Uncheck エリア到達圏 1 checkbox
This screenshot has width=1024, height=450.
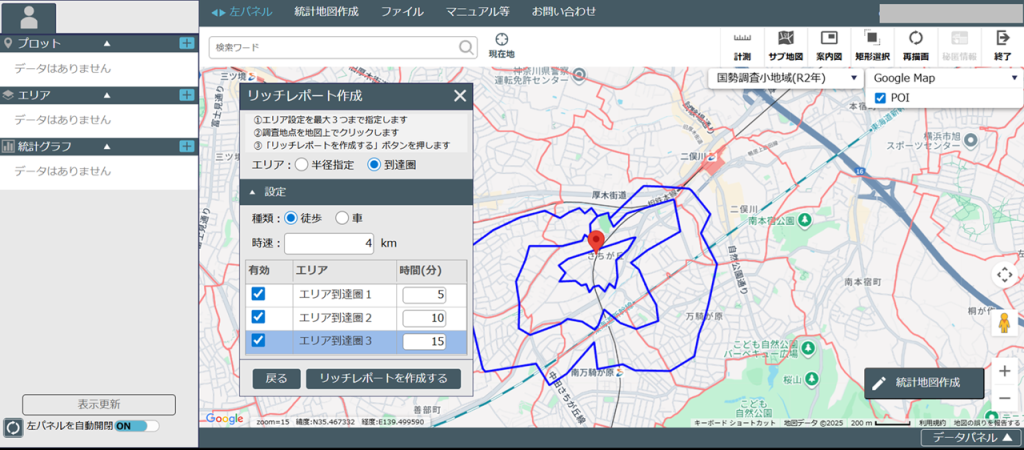[259, 294]
